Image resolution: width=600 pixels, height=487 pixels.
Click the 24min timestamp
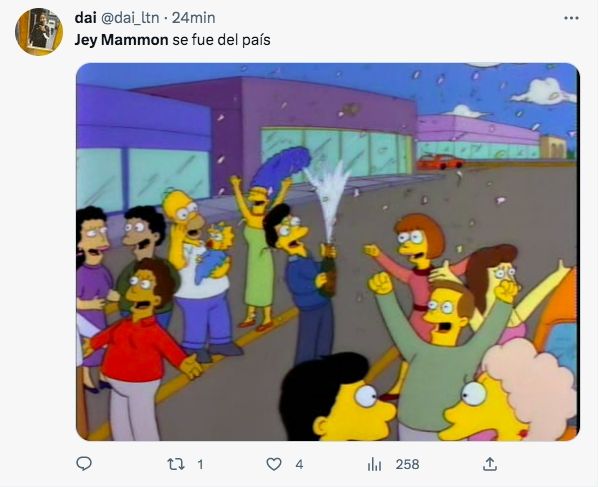point(193,18)
